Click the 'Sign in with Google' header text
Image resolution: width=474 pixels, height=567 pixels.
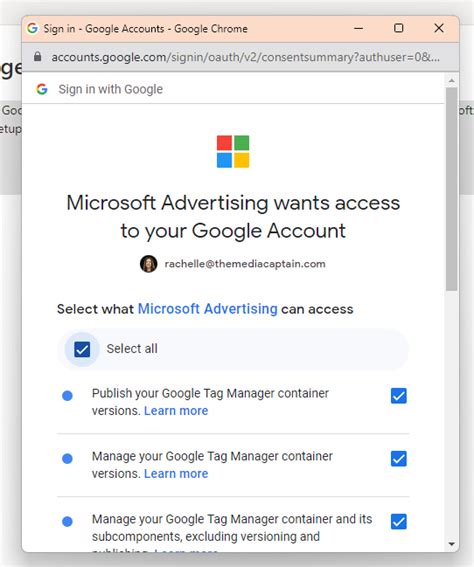tap(111, 89)
